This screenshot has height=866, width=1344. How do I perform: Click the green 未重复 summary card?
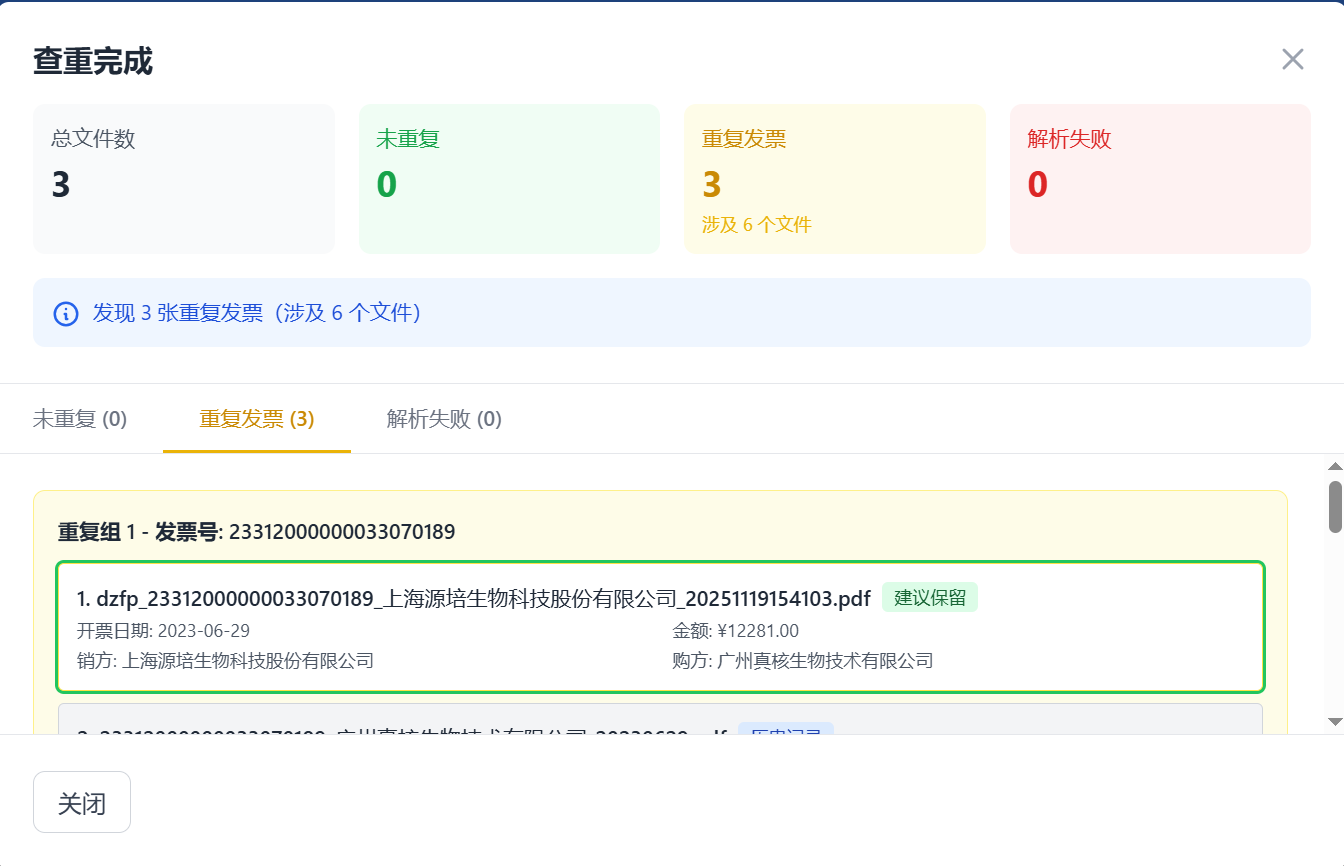(509, 178)
